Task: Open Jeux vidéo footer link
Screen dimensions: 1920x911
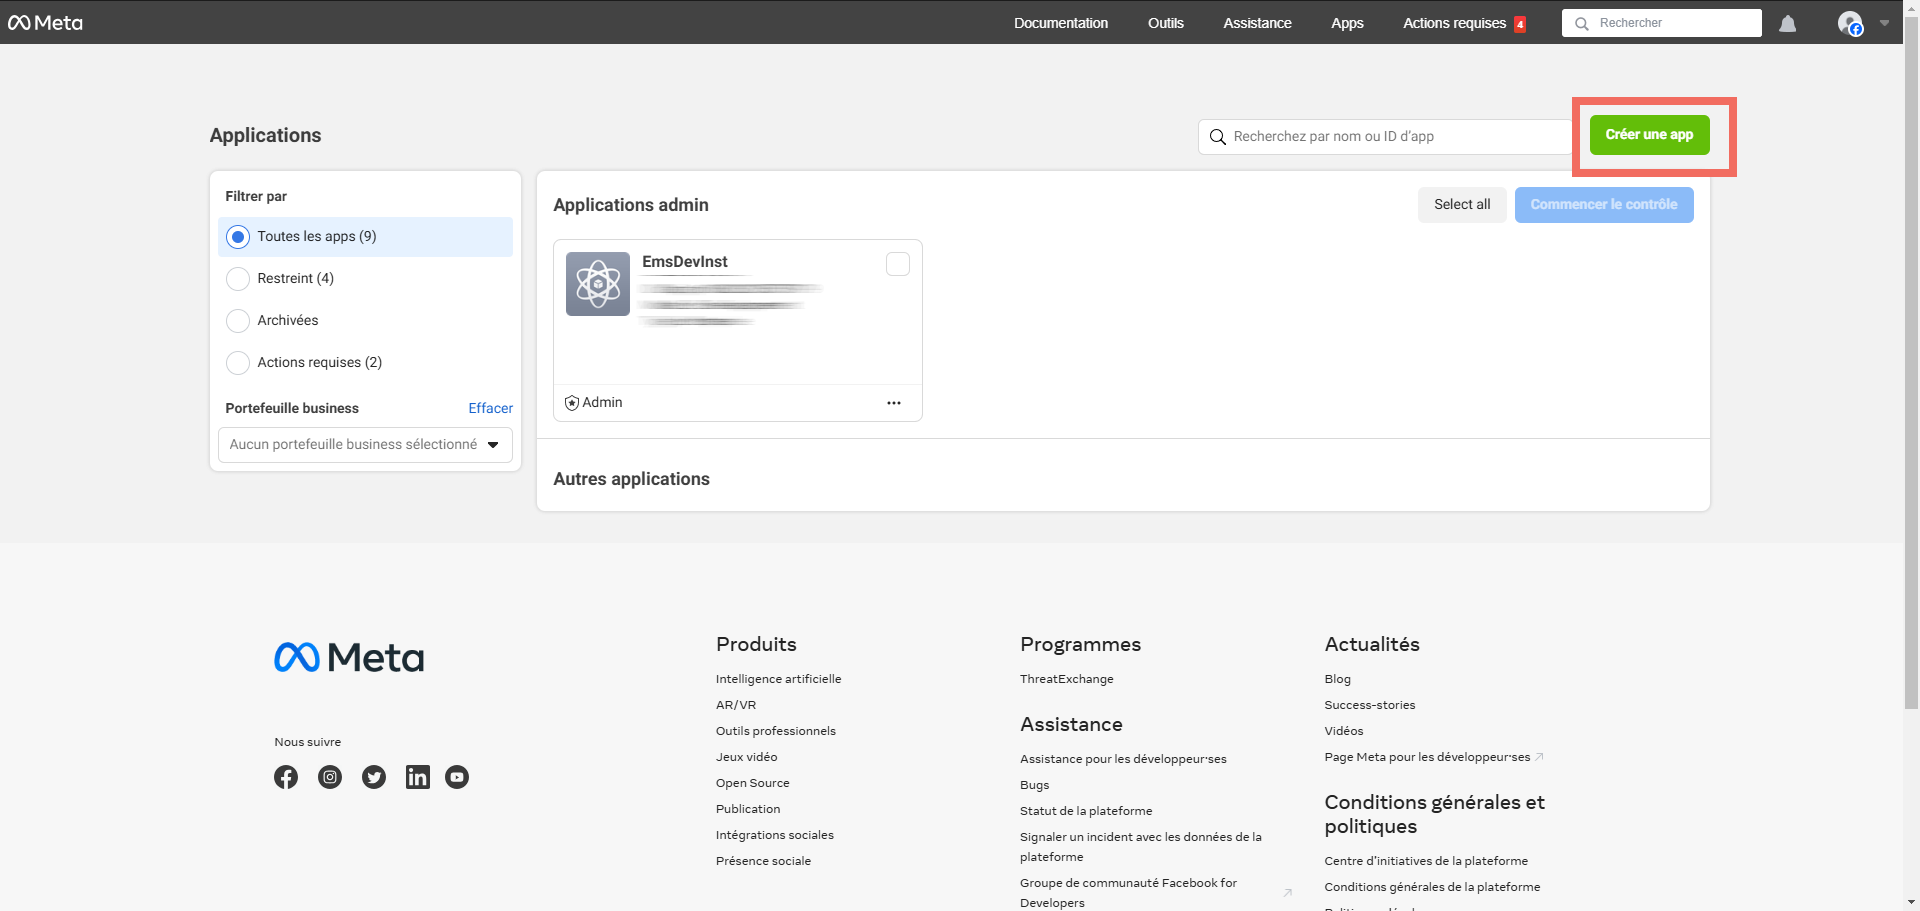Action: (x=746, y=757)
